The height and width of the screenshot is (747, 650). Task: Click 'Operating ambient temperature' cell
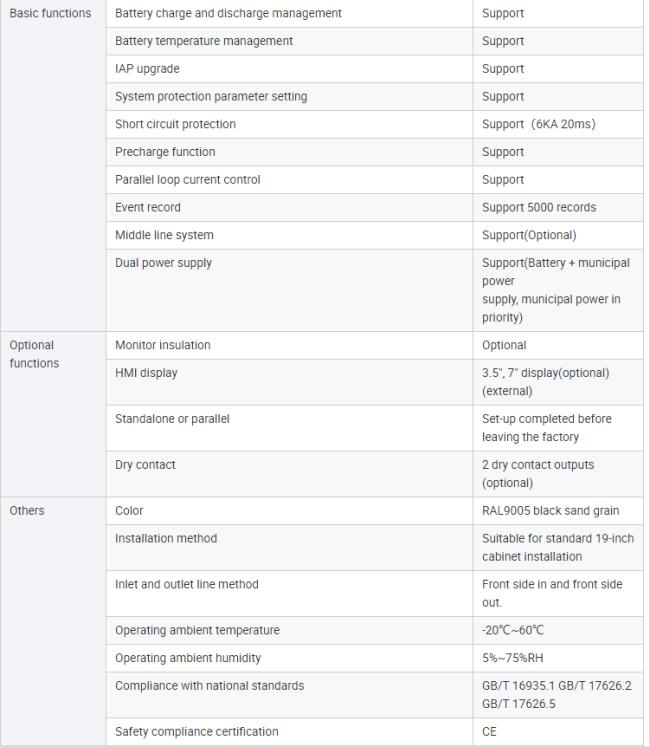click(x=197, y=631)
